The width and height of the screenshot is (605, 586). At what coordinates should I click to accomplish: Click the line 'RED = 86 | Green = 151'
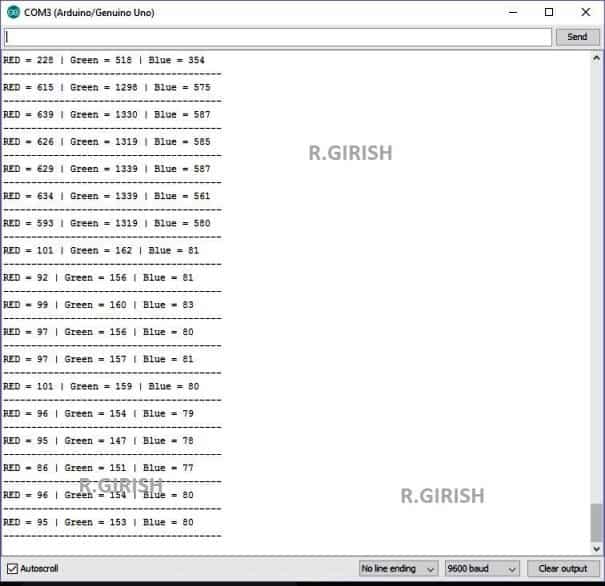coord(98,468)
